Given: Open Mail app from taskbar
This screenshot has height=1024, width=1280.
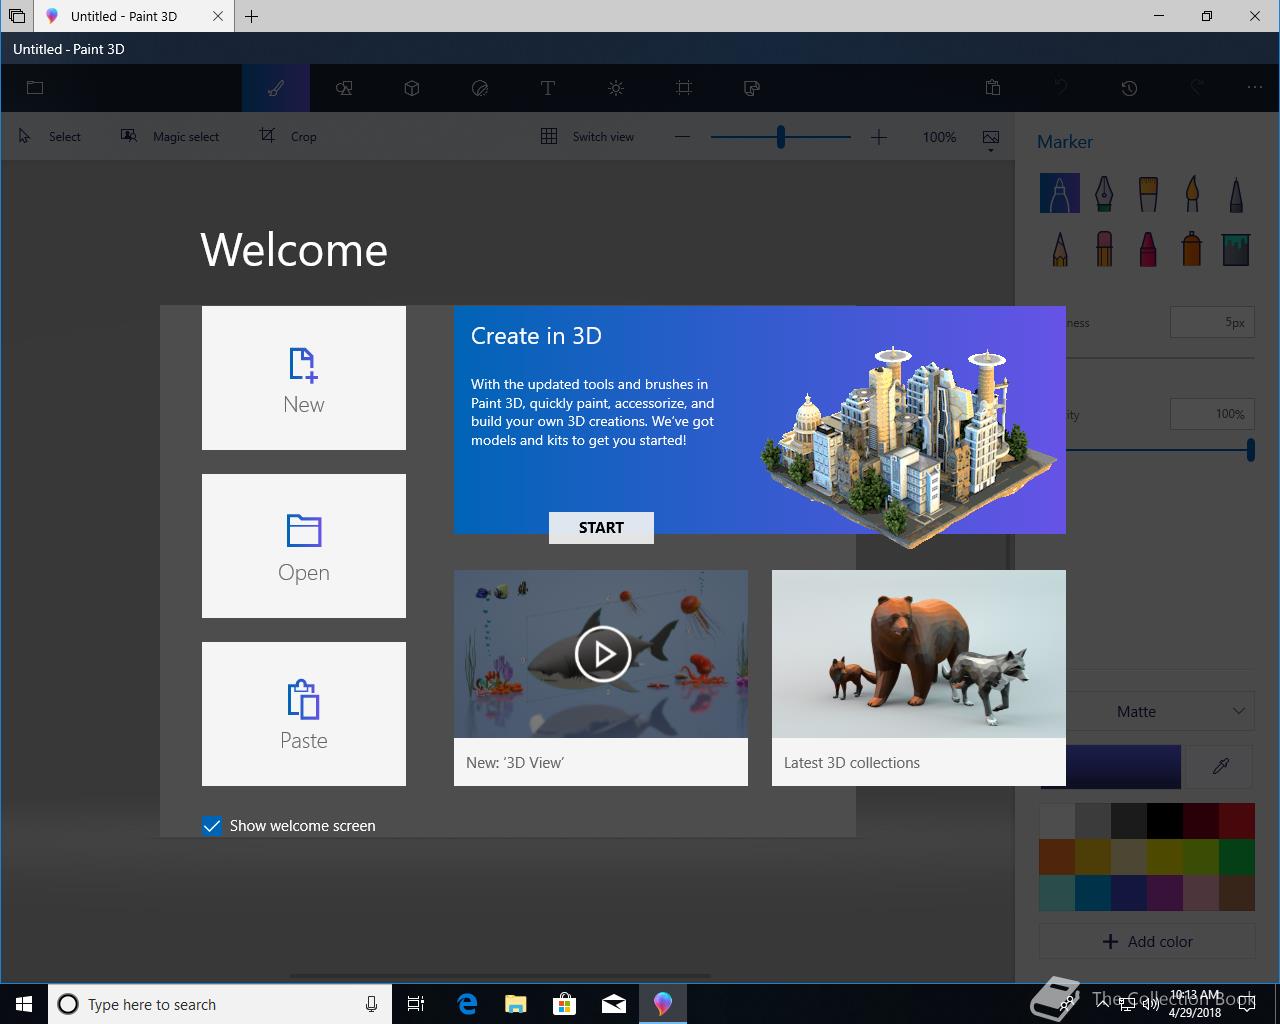Looking at the screenshot, I should [614, 1004].
